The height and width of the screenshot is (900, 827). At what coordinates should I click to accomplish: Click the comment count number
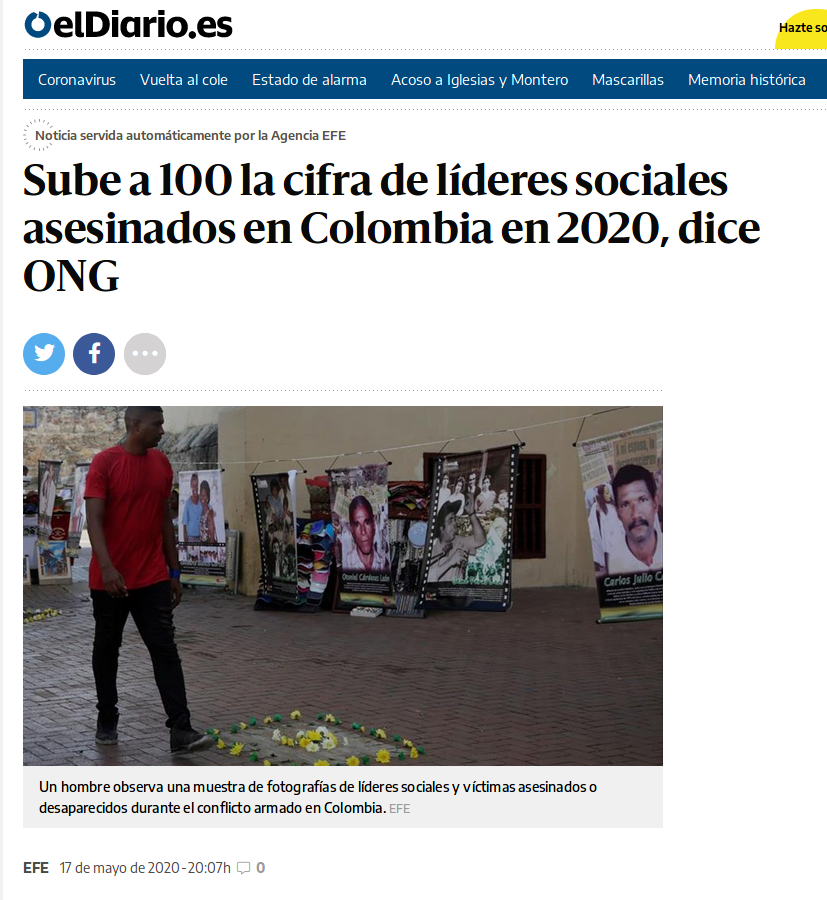pos(261,868)
